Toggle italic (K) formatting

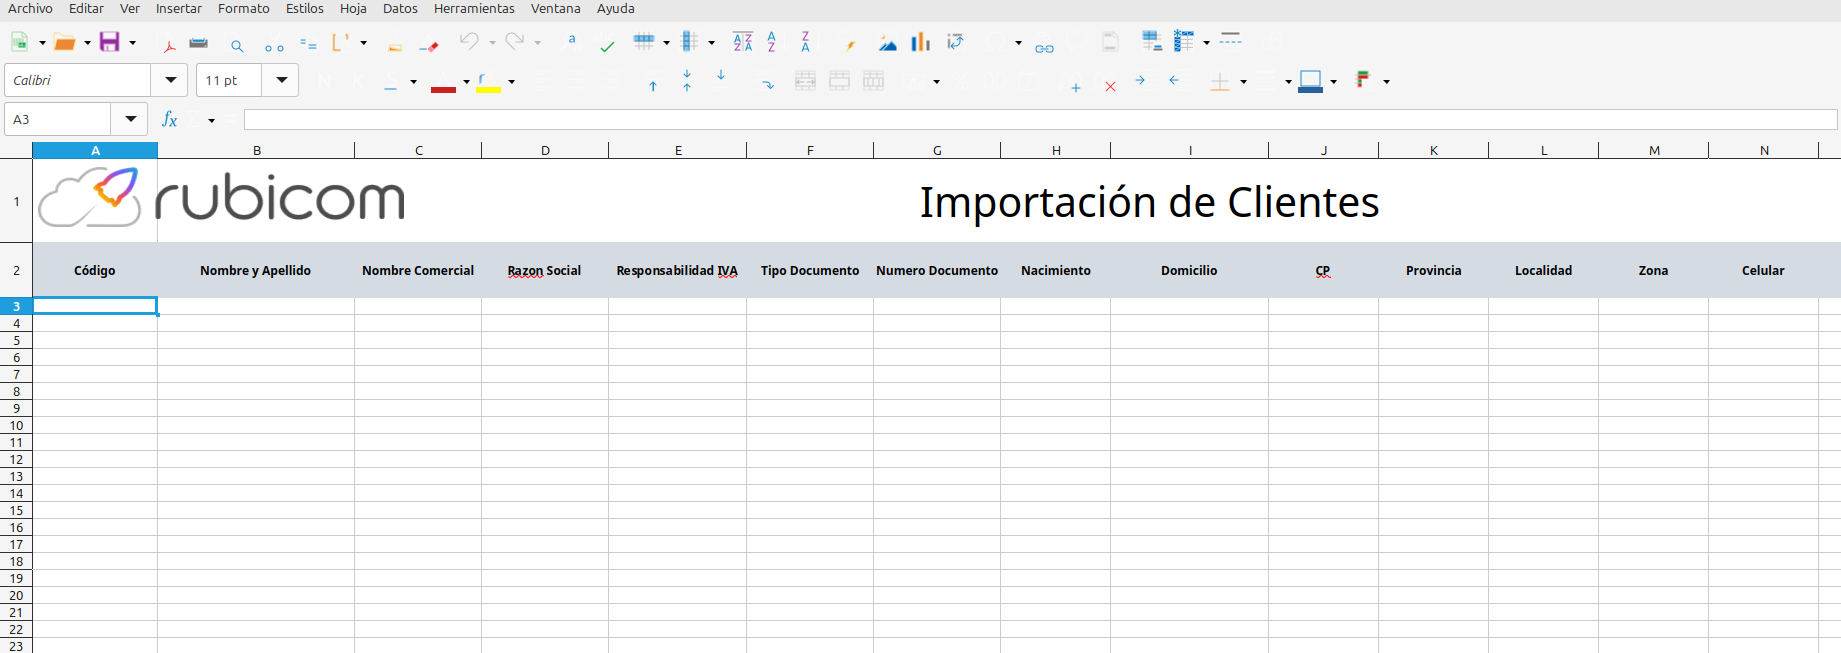coord(358,81)
